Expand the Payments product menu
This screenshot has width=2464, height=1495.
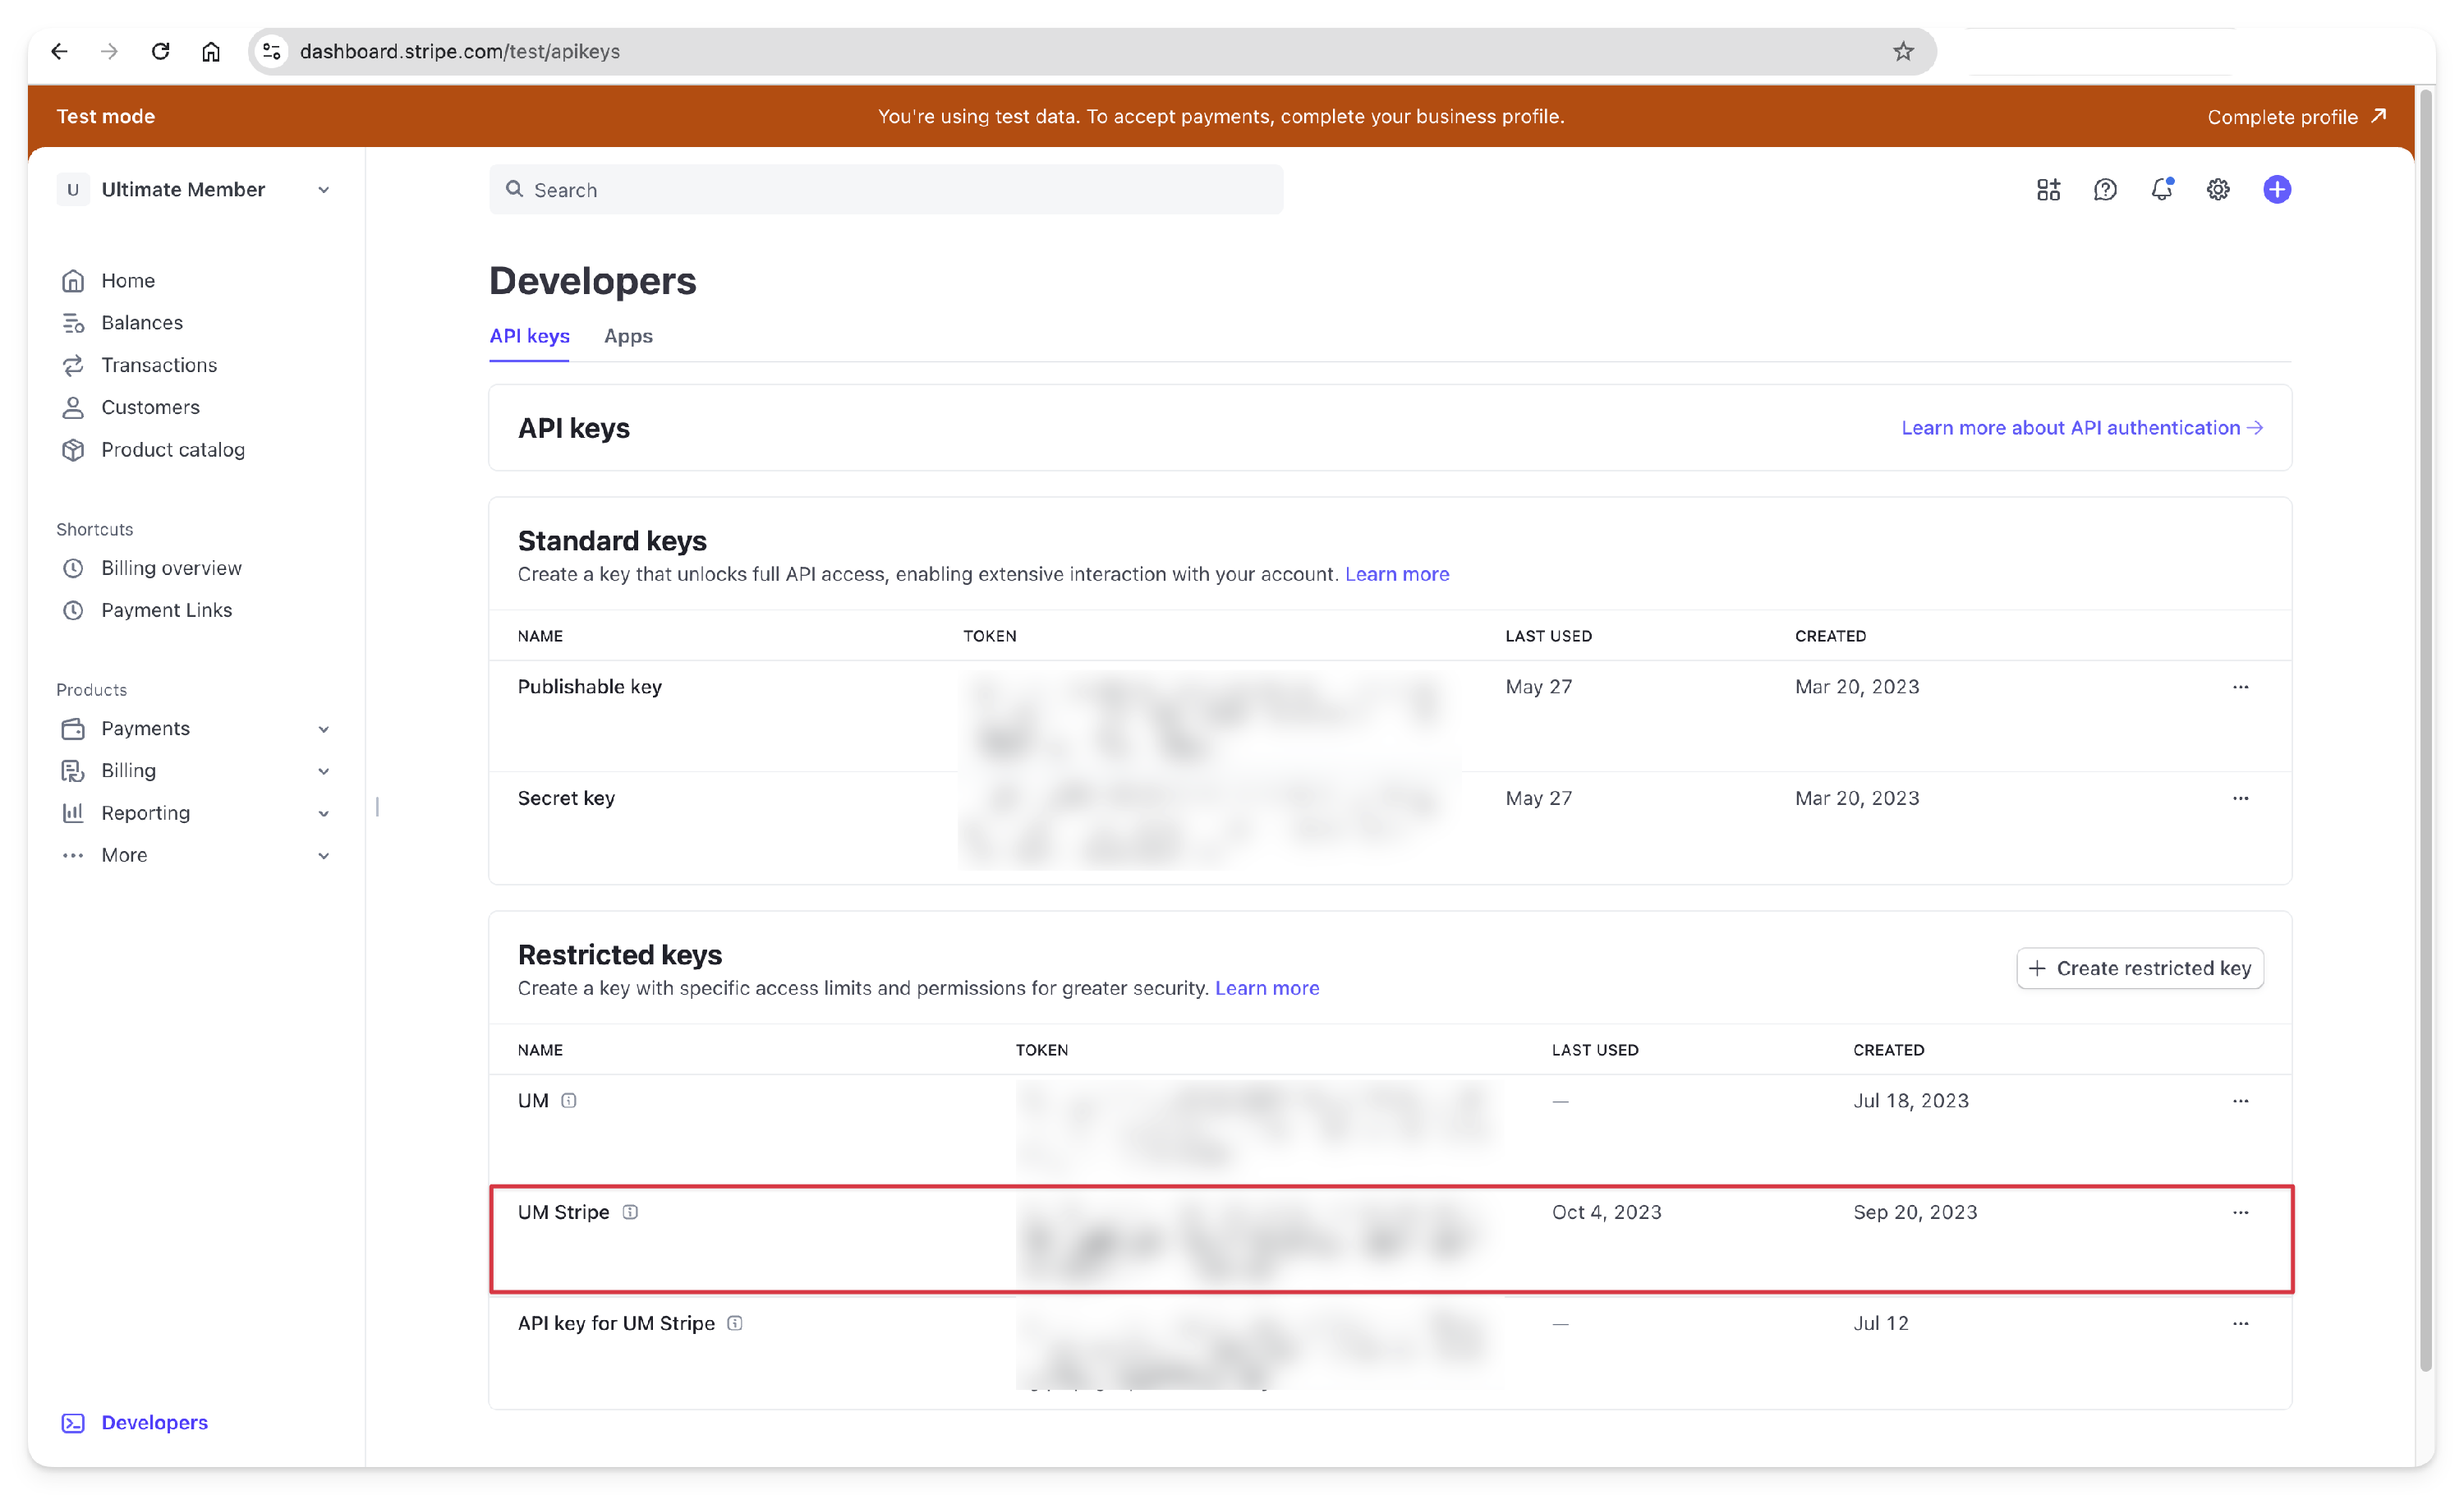tap(195, 728)
